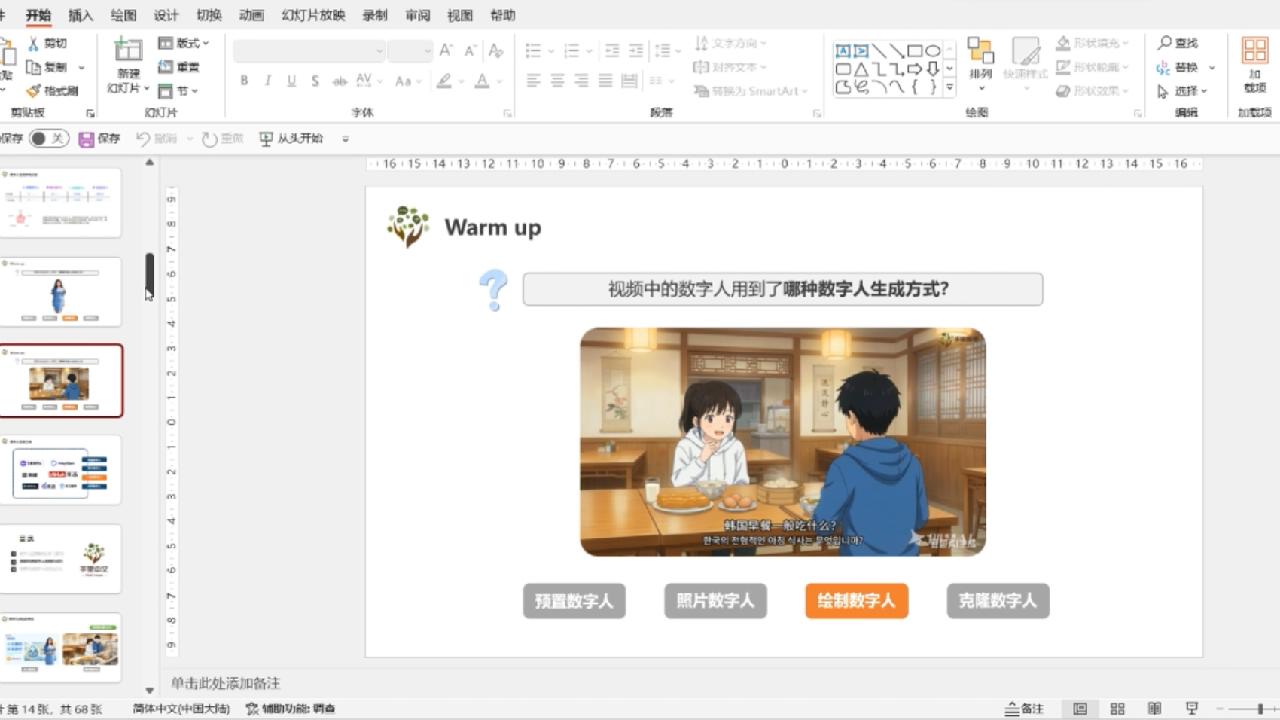This screenshot has height=720, width=1280.
Task: Open the Design (设计) tab
Action: 166,15
